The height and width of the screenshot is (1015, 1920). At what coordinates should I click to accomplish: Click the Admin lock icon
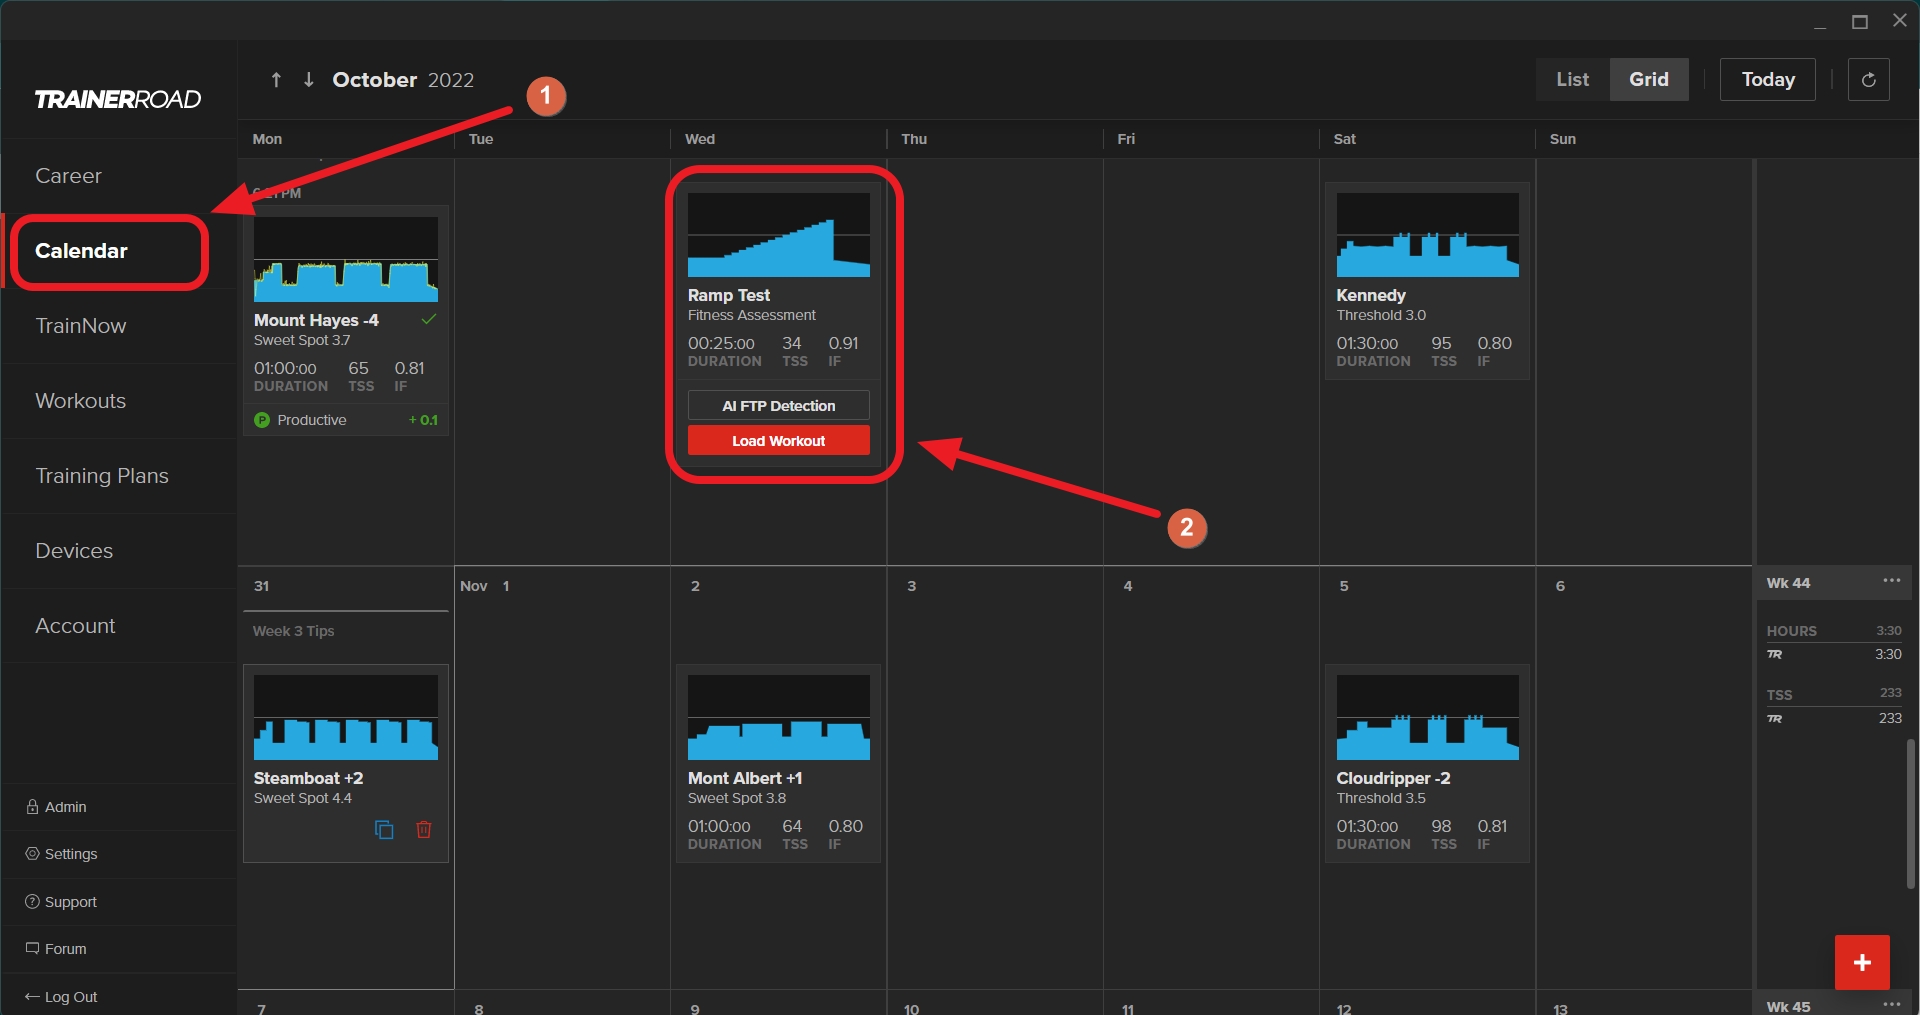[x=33, y=806]
